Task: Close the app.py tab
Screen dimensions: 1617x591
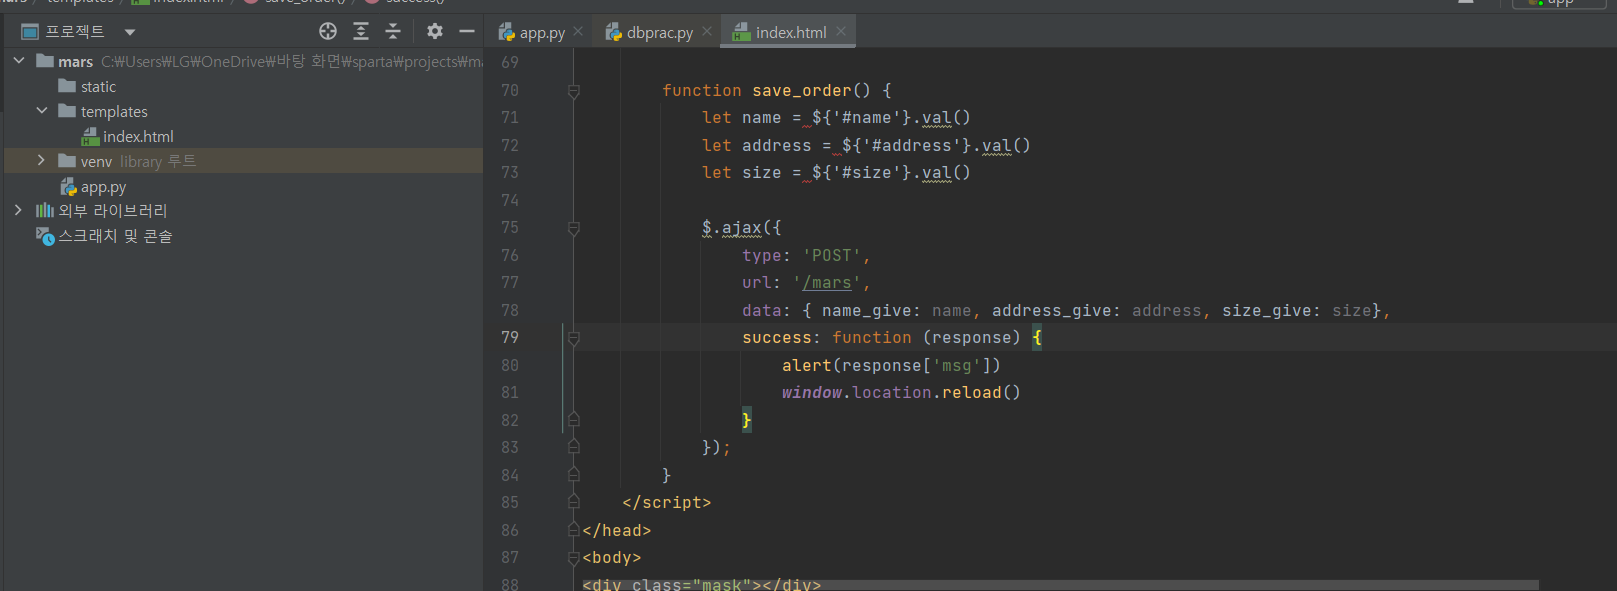Action: [x=578, y=32]
